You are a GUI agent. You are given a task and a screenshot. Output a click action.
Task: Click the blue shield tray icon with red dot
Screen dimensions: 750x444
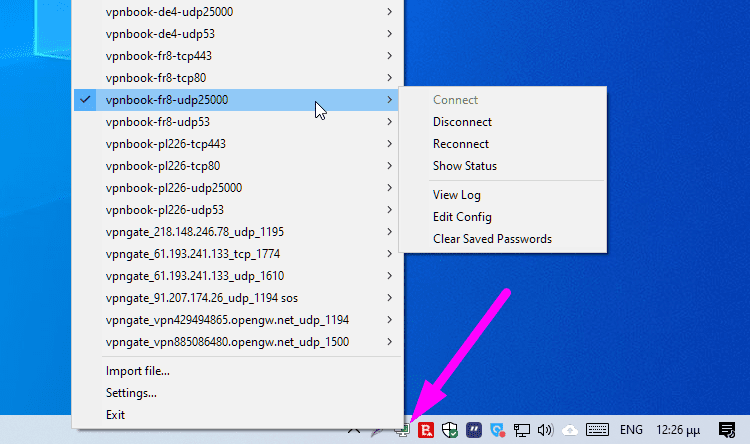click(497, 430)
